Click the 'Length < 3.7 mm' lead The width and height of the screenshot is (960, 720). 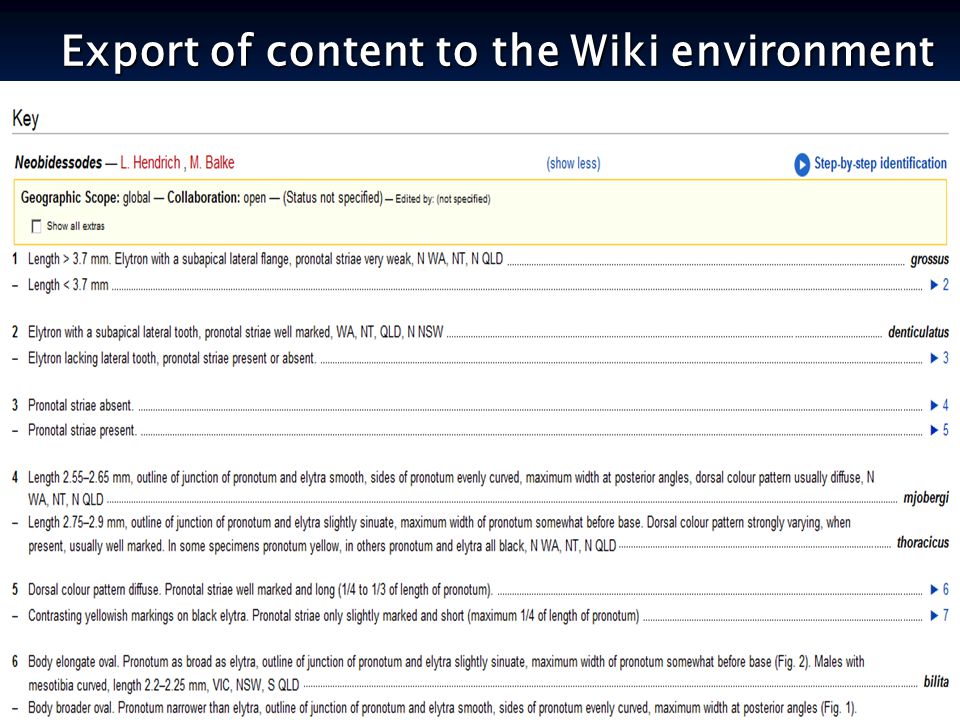pos(68,285)
